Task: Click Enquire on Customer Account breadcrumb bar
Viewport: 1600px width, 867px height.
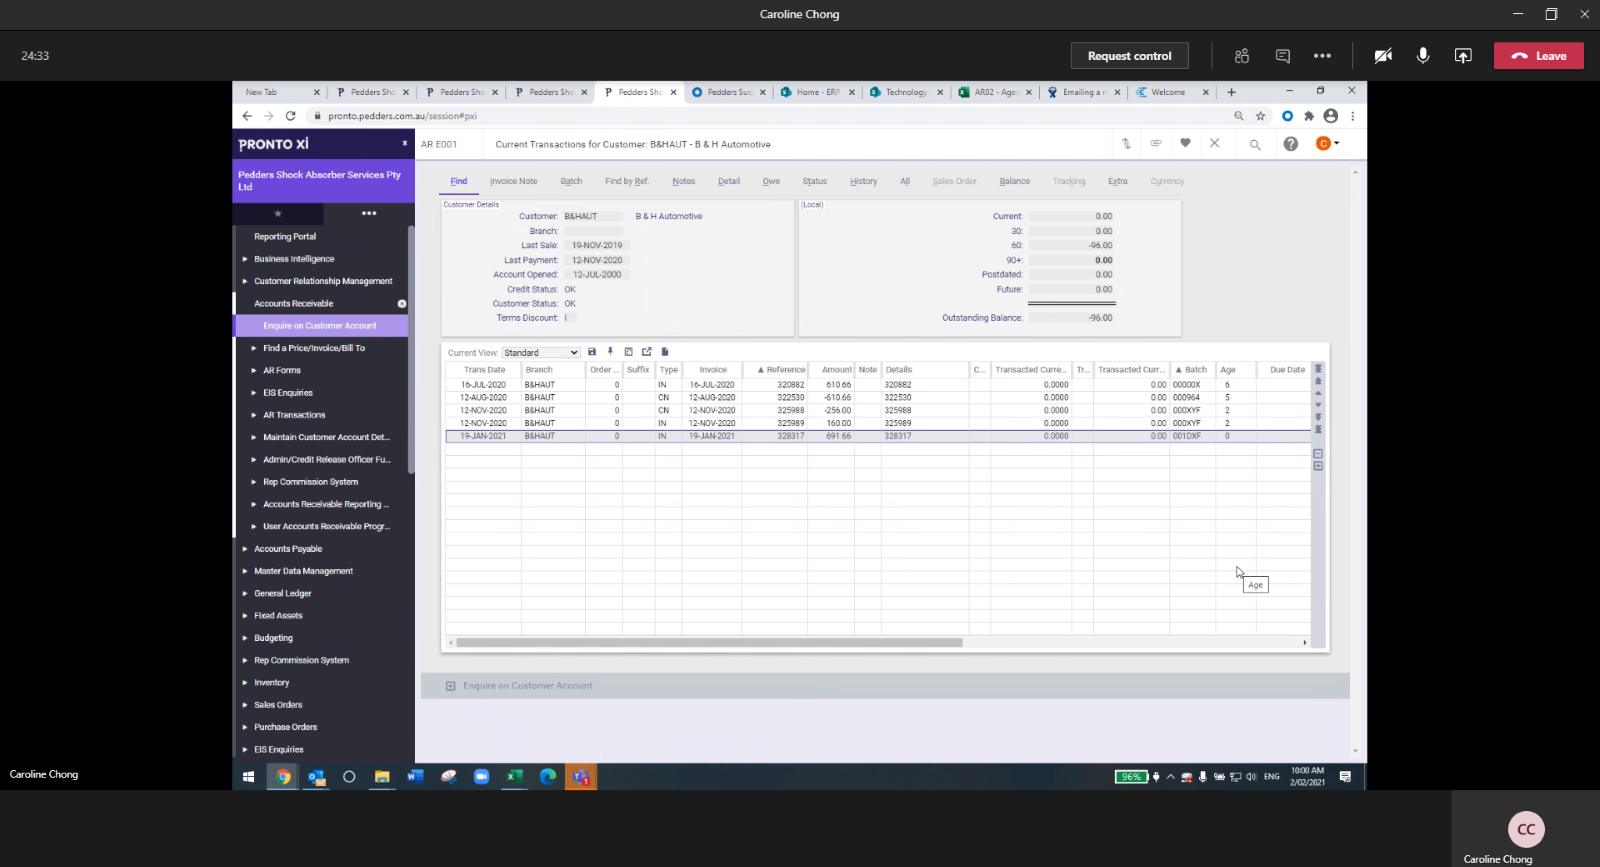Action: click(x=885, y=686)
